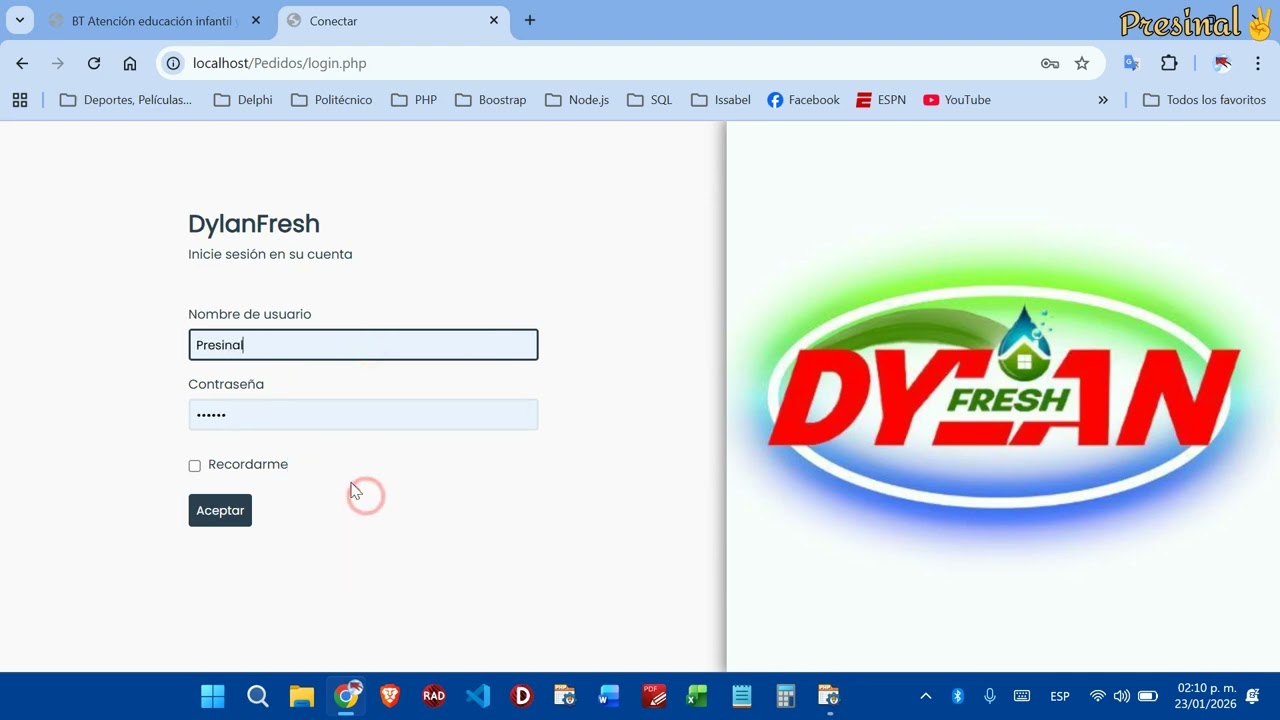Click the Aceptar login button
This screenshot has width=1280, height=720.
(x=220, y=510)
